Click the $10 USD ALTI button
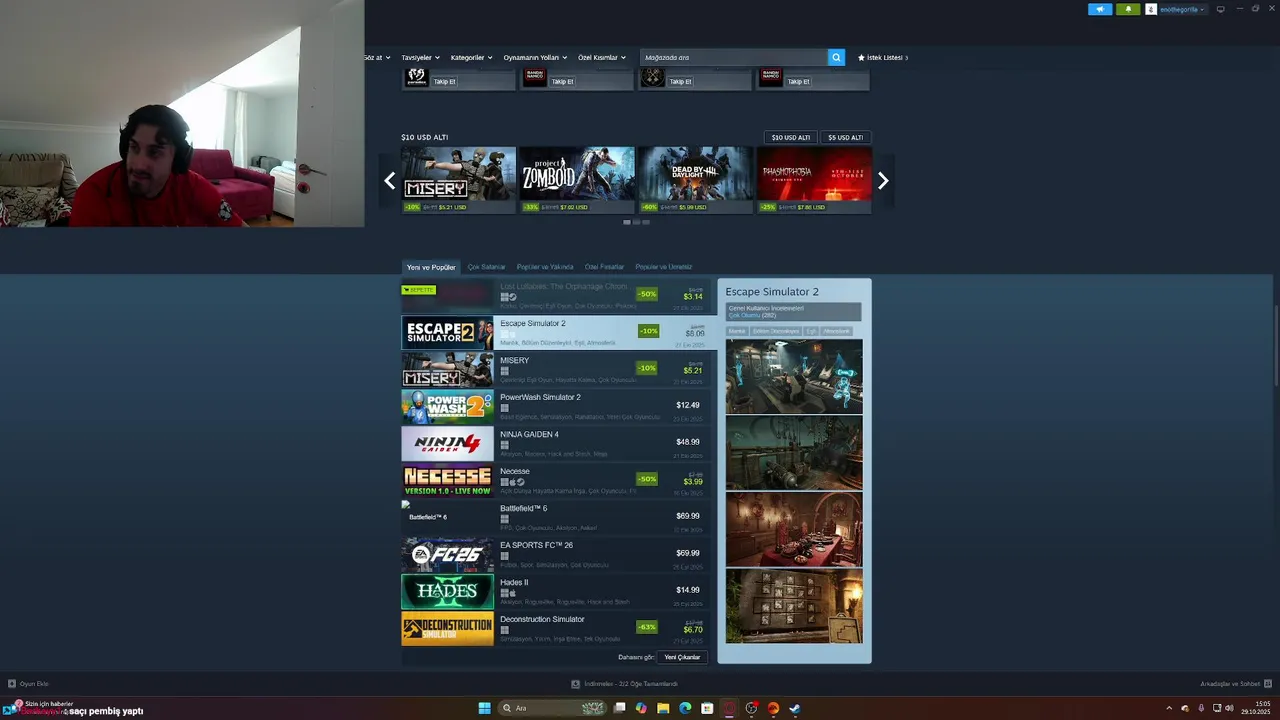 click(790, 137)
